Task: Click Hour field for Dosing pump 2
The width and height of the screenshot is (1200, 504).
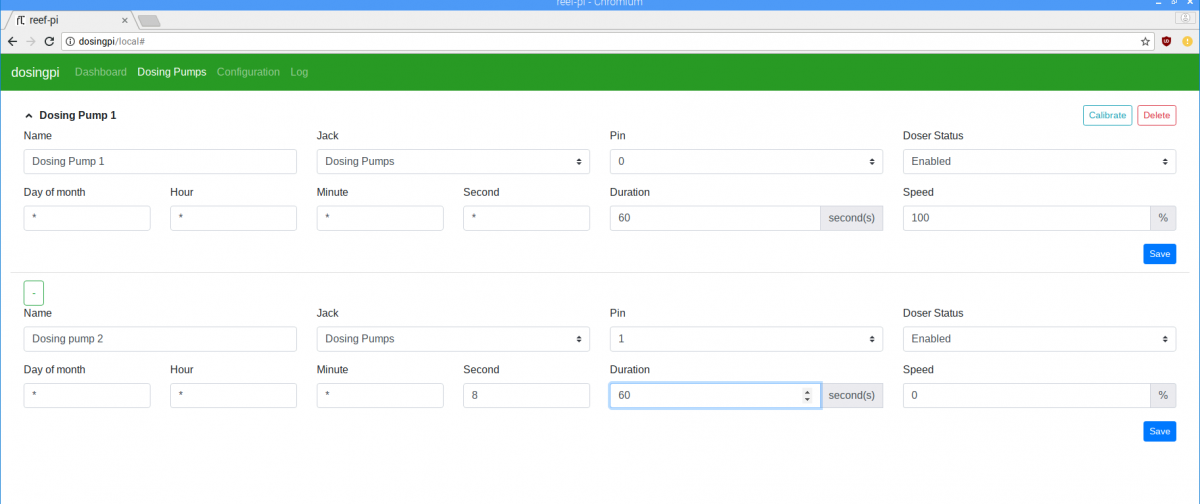Action: point(233,396)
